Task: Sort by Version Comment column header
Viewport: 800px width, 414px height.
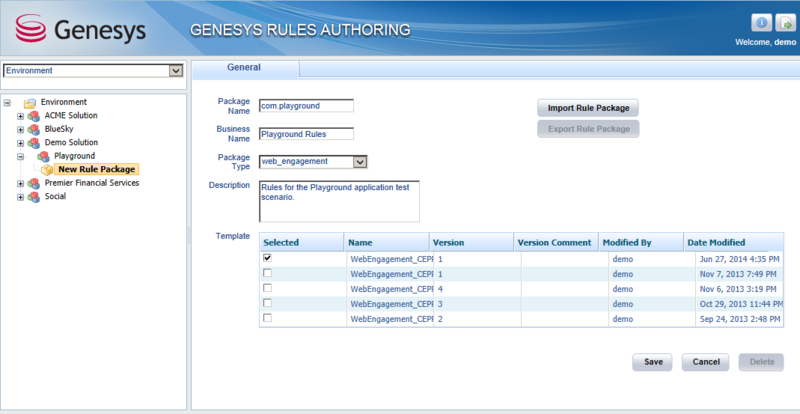Action: [556, 242]
